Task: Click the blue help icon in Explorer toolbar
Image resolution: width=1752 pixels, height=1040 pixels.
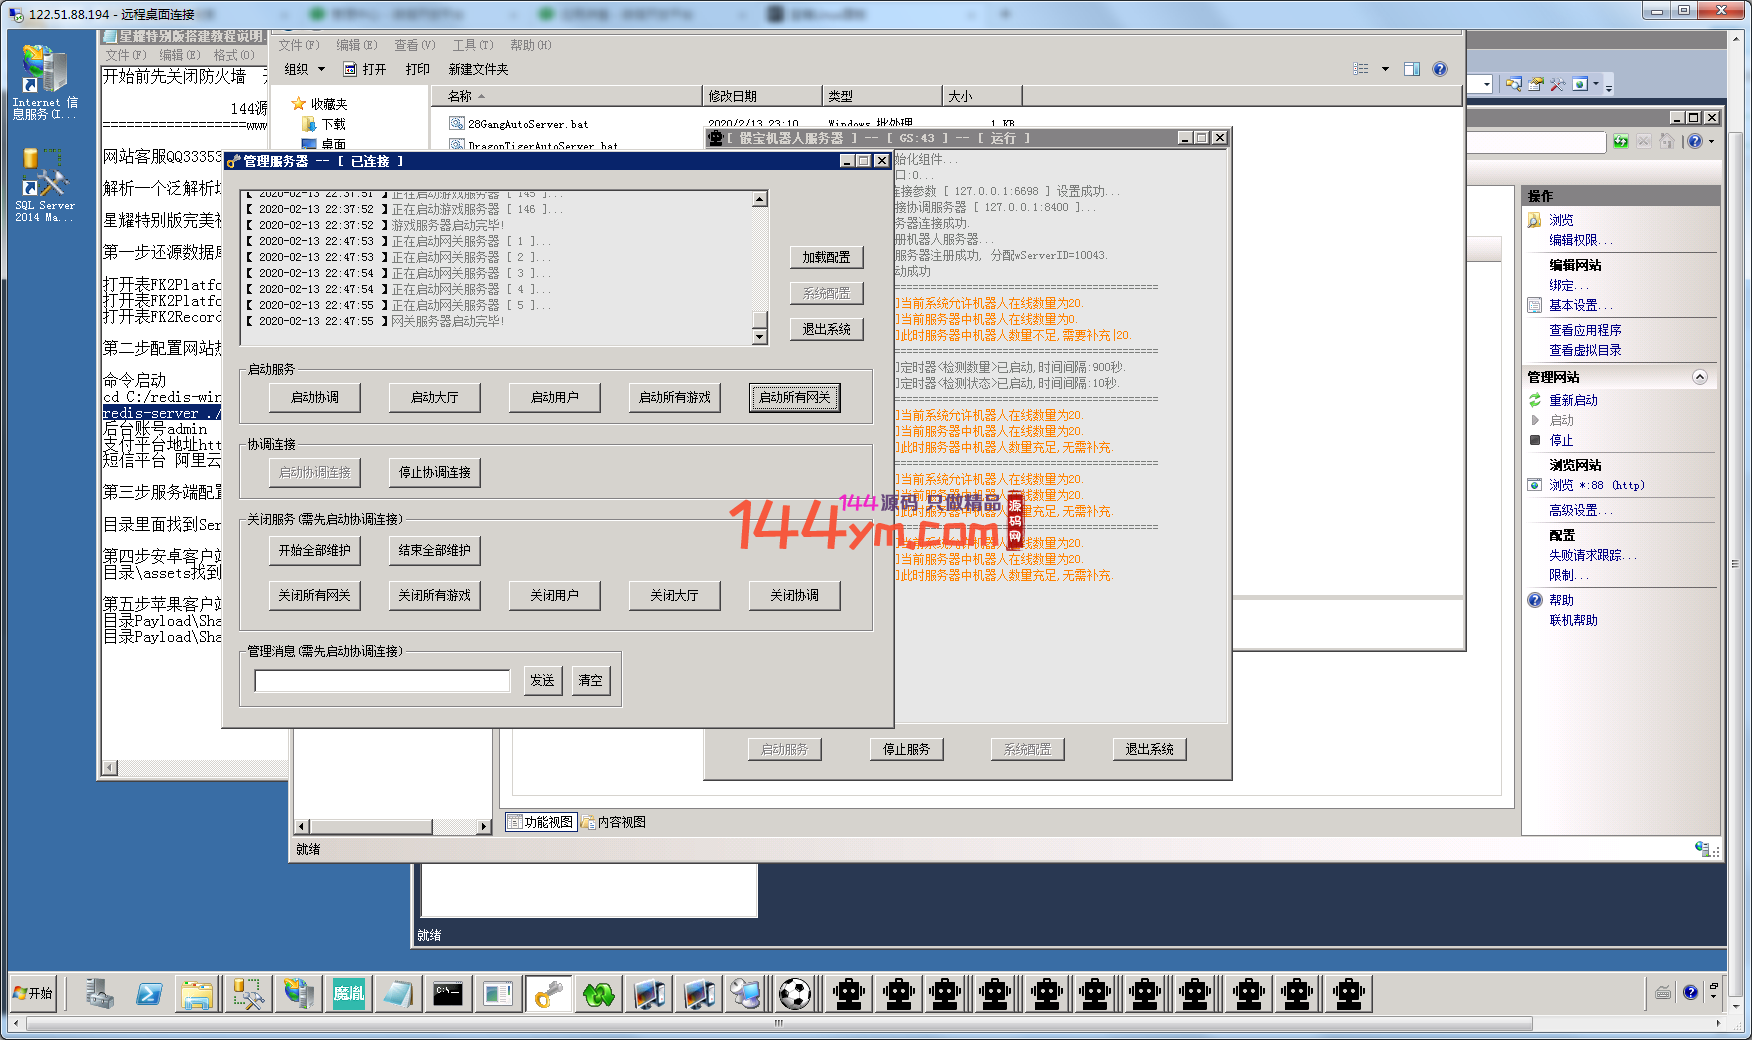Action: tap(1439, 69)
